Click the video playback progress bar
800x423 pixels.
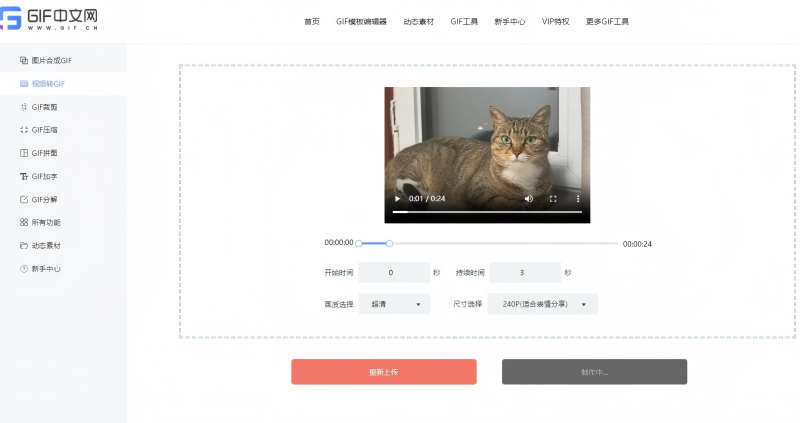(x=487, y=212)
